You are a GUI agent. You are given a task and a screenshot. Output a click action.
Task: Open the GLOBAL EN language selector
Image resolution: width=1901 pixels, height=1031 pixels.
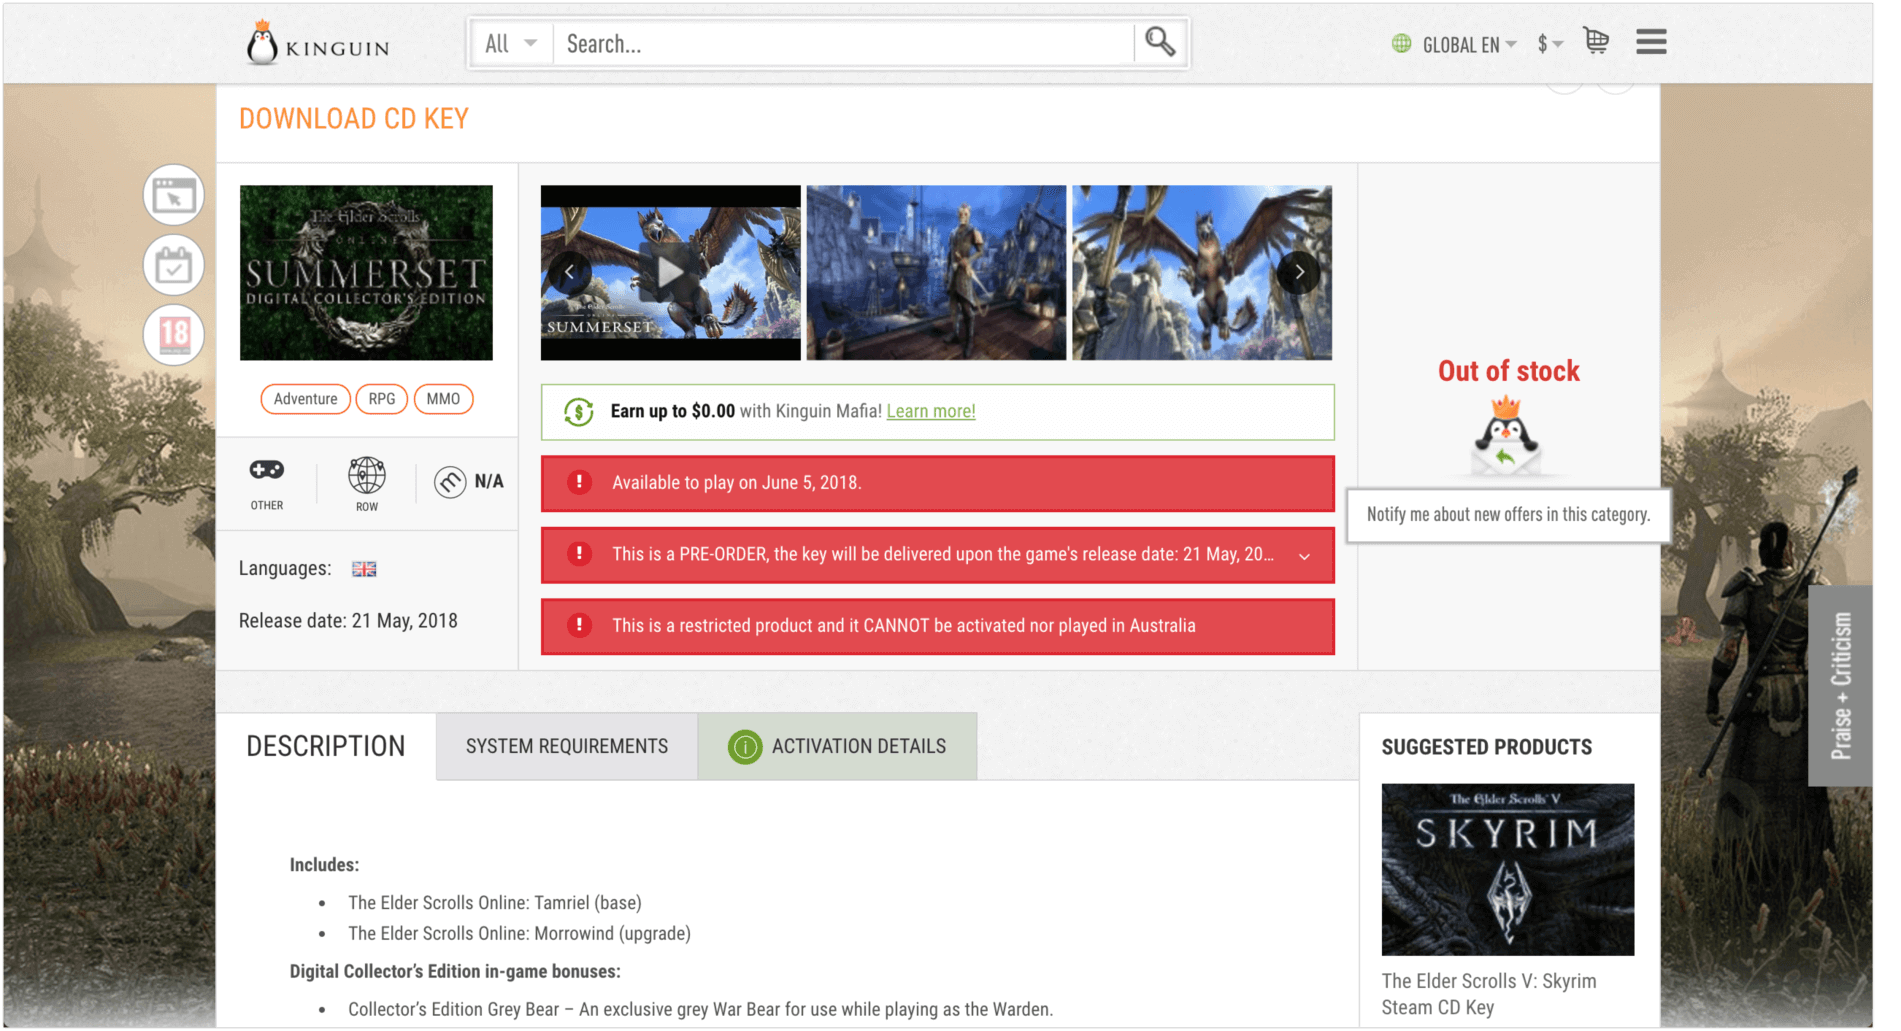[1469, 45]
